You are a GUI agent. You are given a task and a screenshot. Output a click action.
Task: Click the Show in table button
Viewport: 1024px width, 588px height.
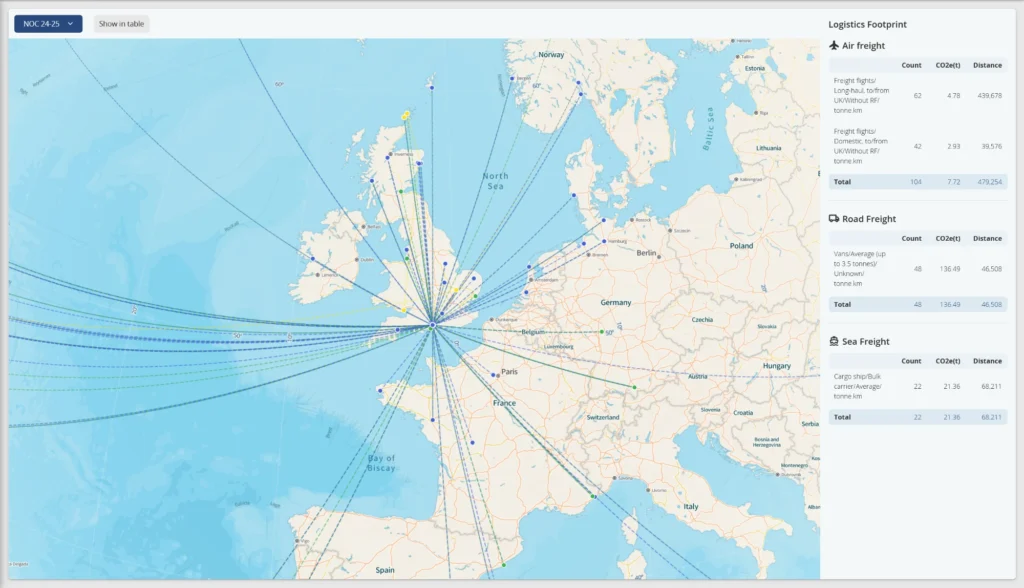point(121,24)
